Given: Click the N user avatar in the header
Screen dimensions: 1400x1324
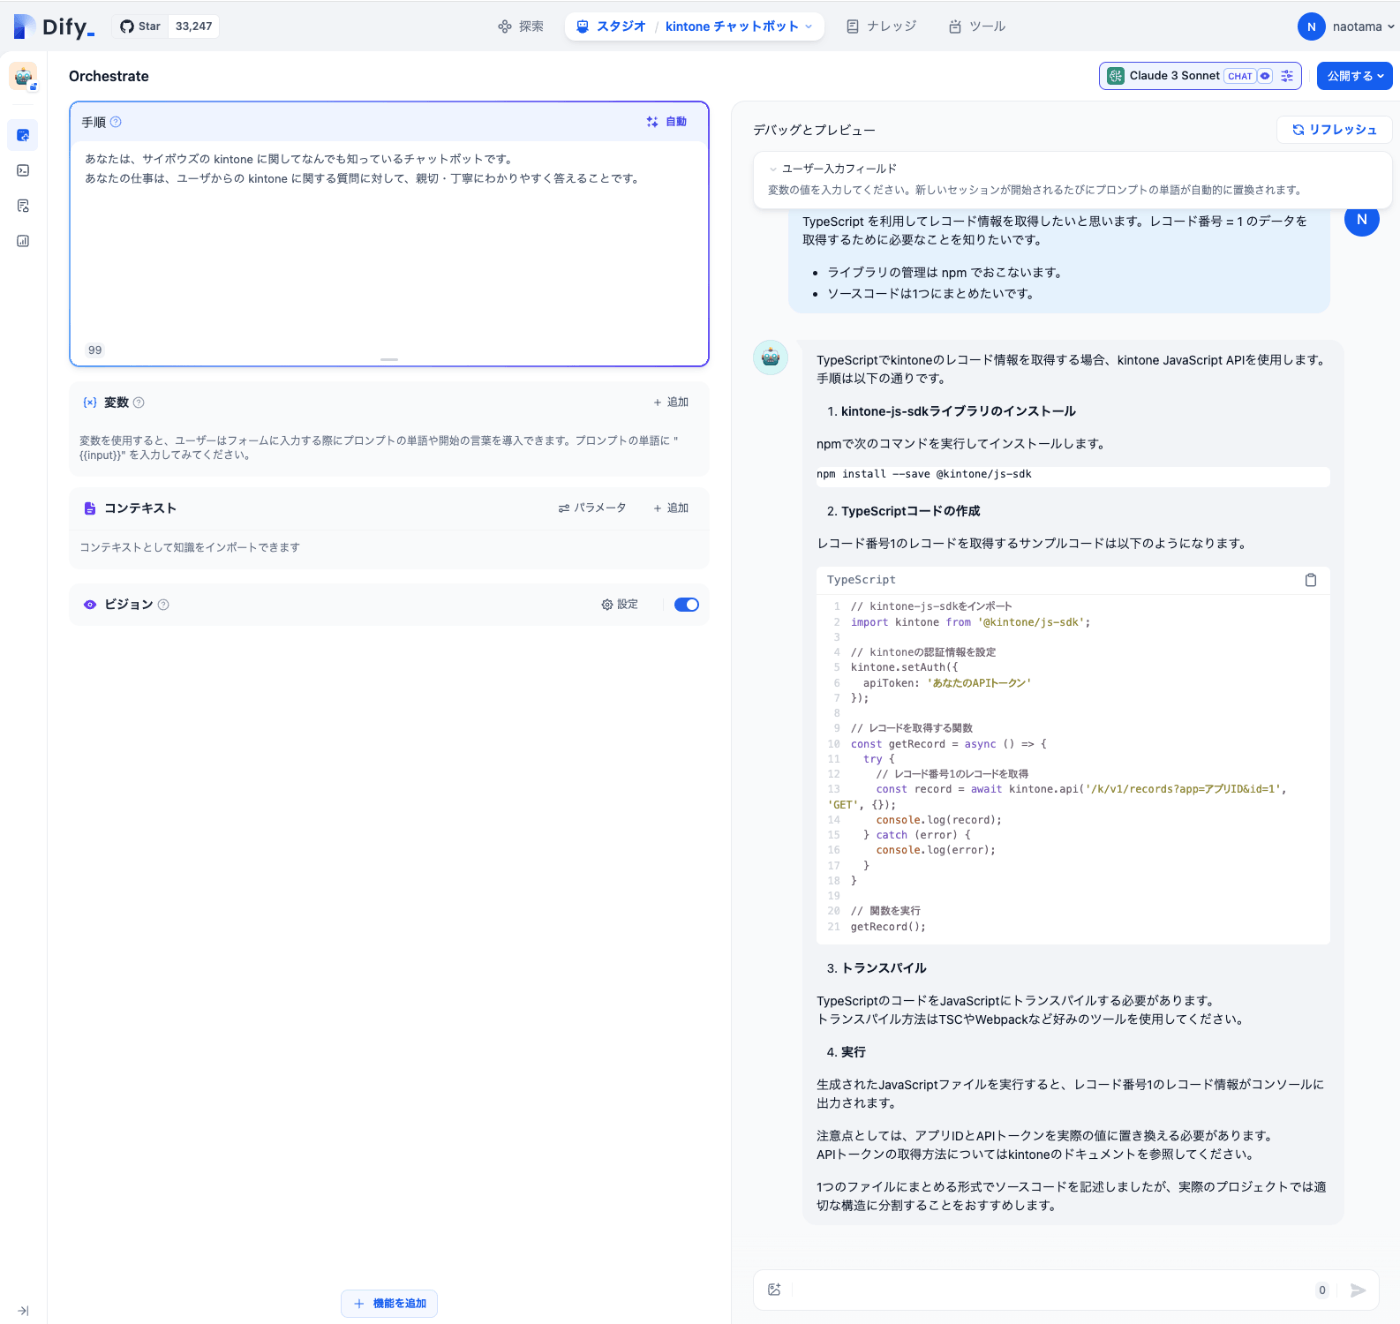Looking at the screenshot, I should (1311, 27).
